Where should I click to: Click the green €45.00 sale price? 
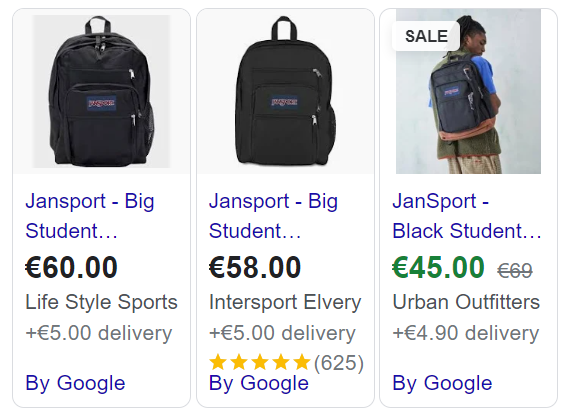tap(438, 267)
